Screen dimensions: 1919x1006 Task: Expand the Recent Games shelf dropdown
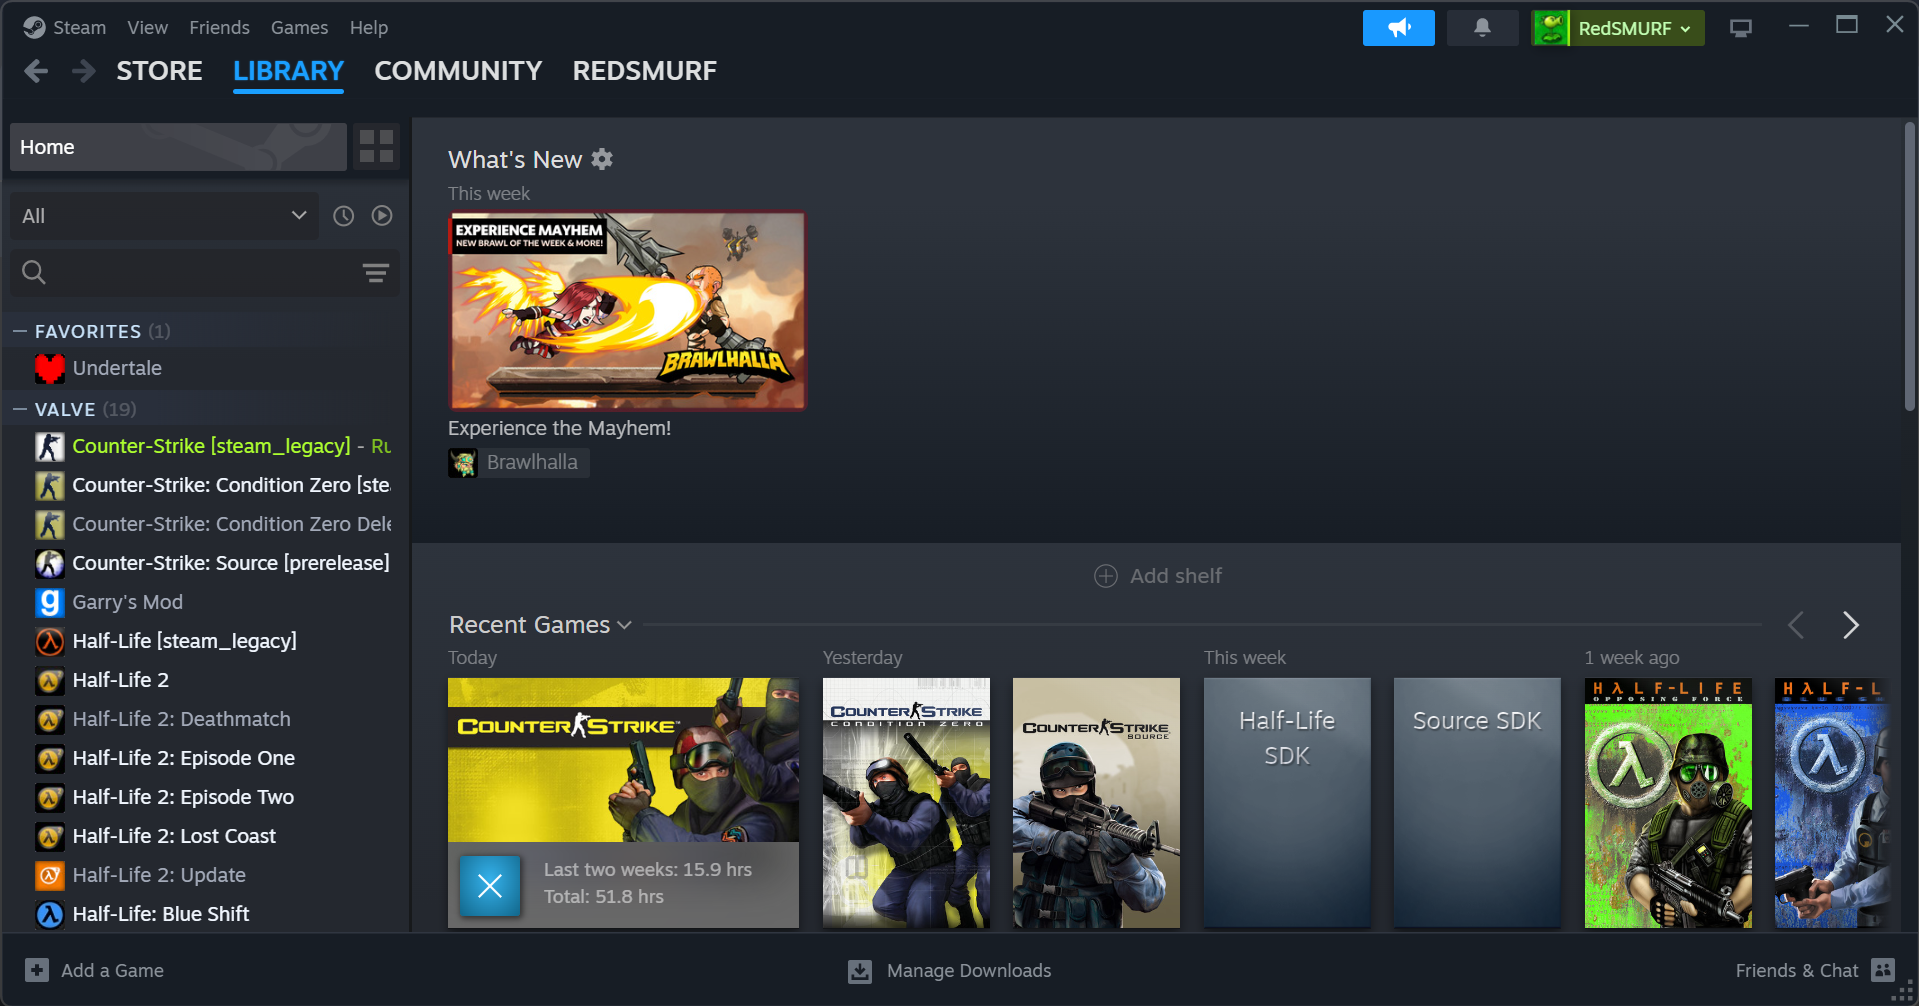pos(625,625)
